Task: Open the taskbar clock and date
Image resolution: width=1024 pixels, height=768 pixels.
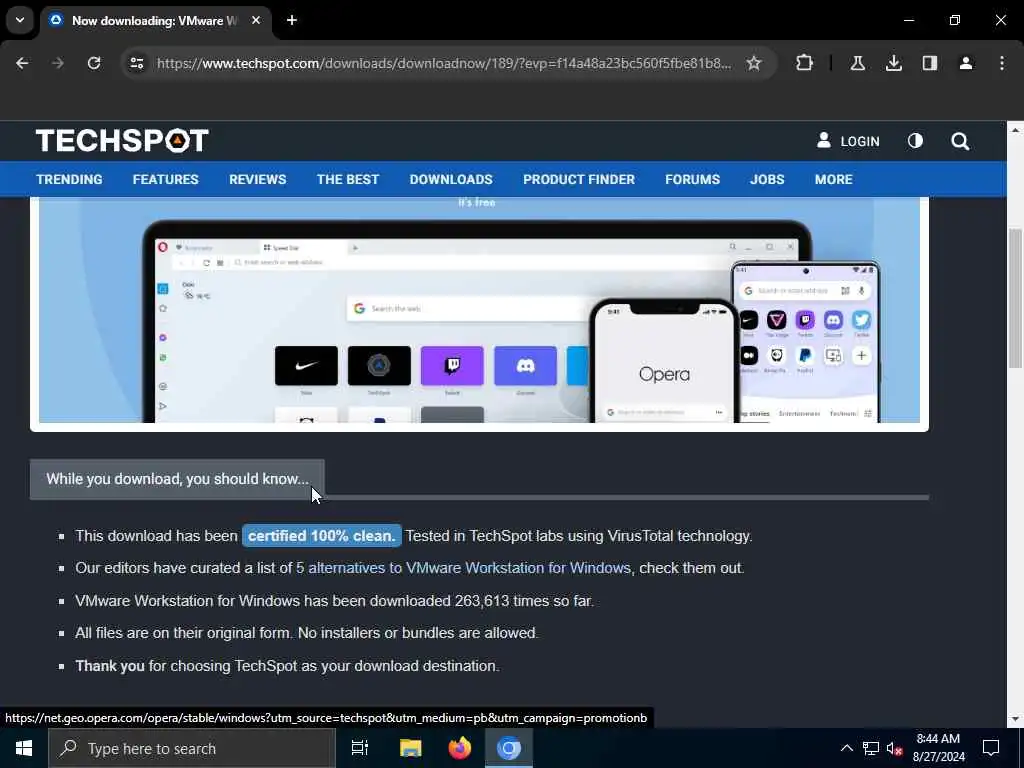Action: [x=938, y=748]
